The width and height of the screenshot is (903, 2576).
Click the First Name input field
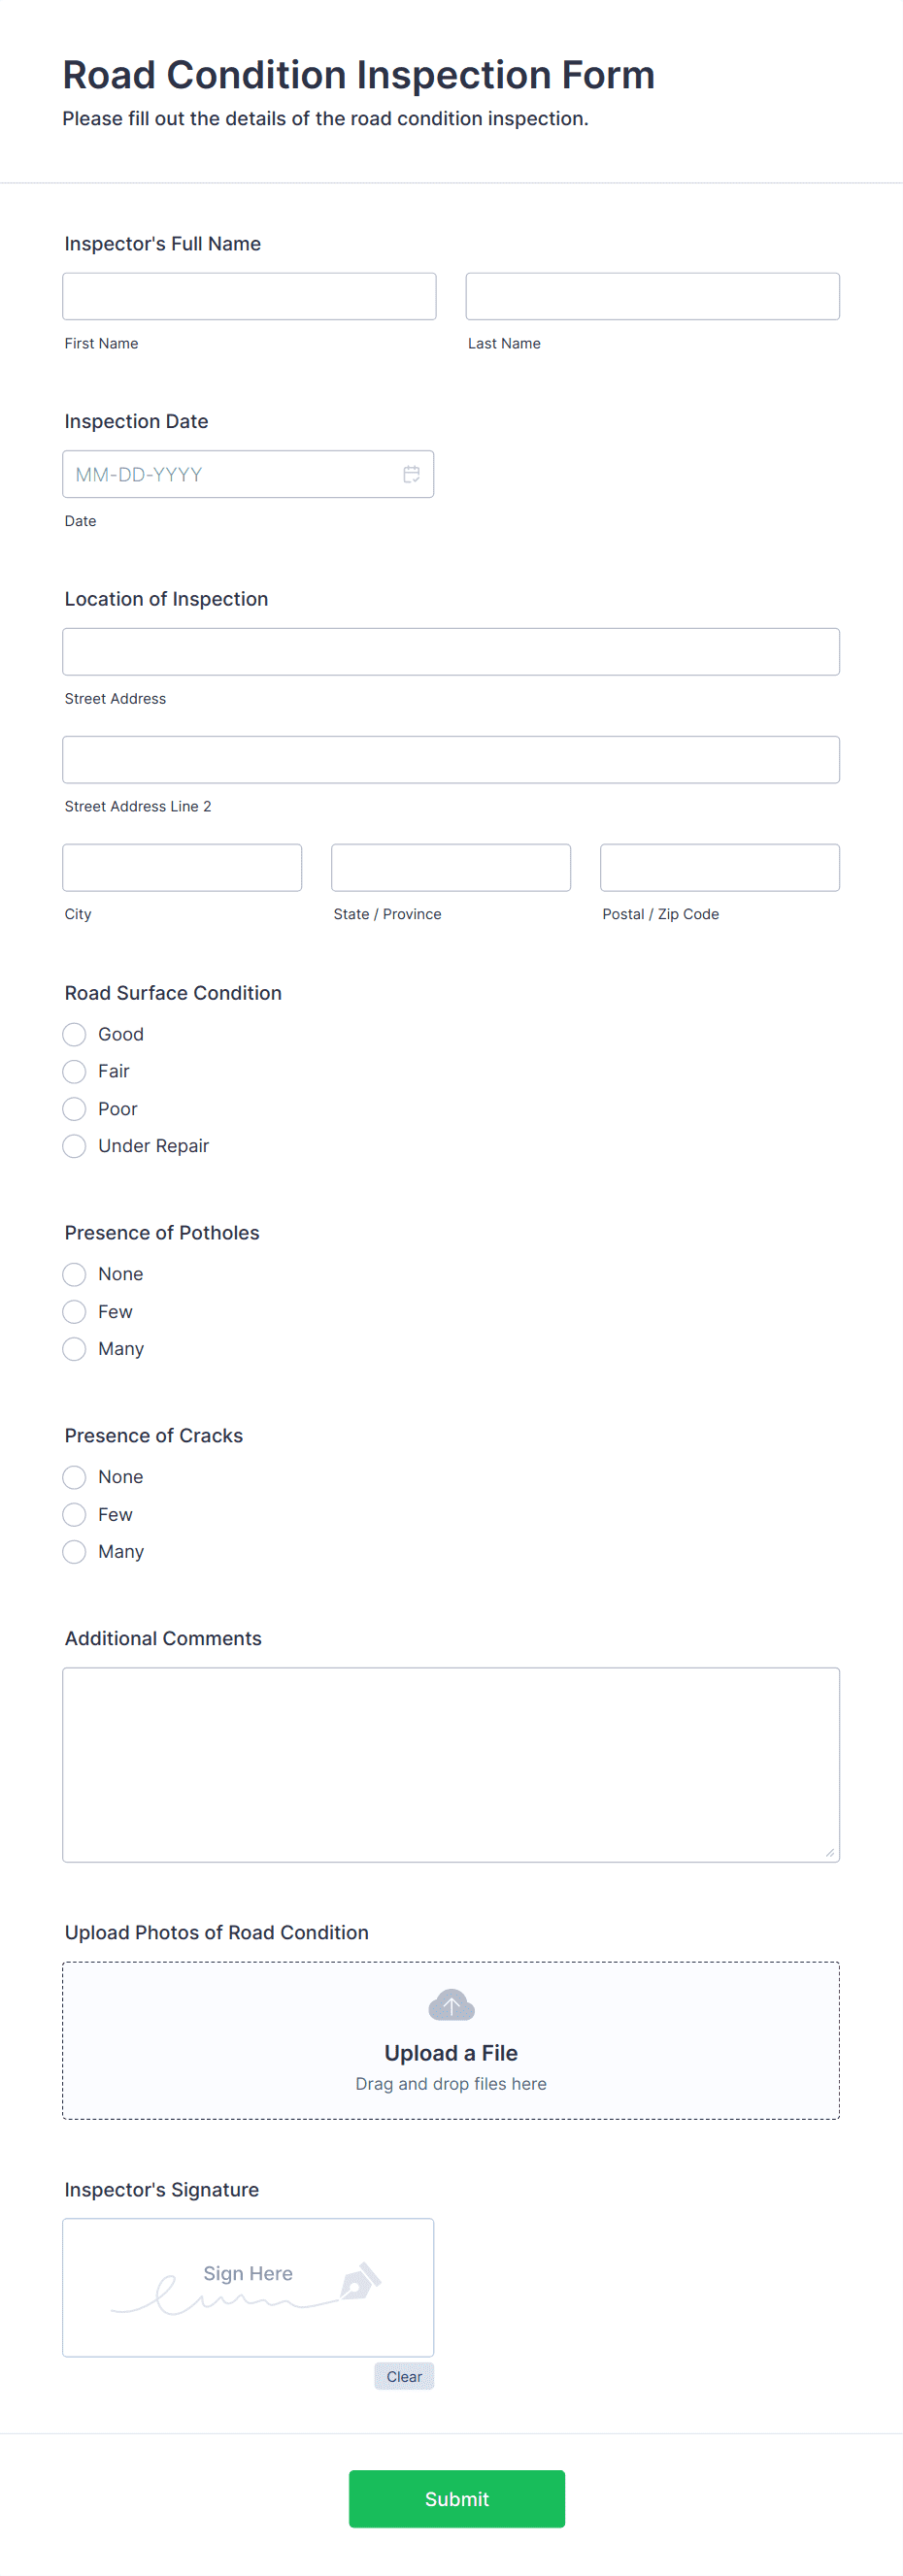(x=248, y=296)
